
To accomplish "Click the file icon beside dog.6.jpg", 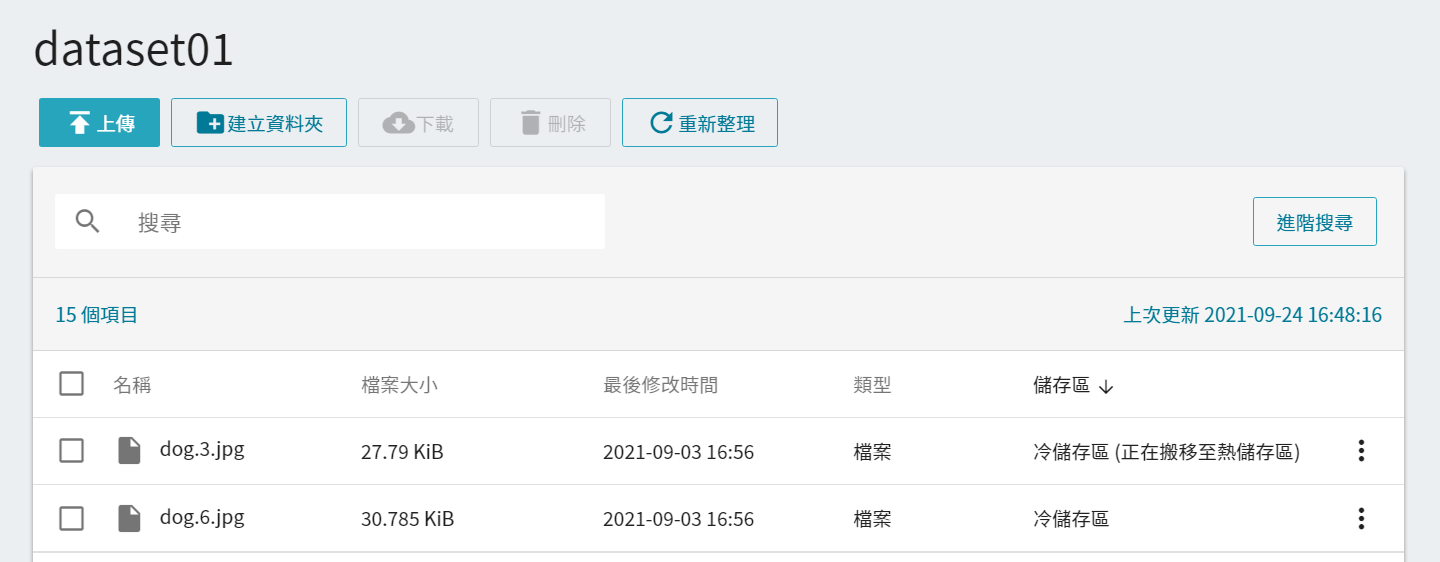I will pos(129,519).
